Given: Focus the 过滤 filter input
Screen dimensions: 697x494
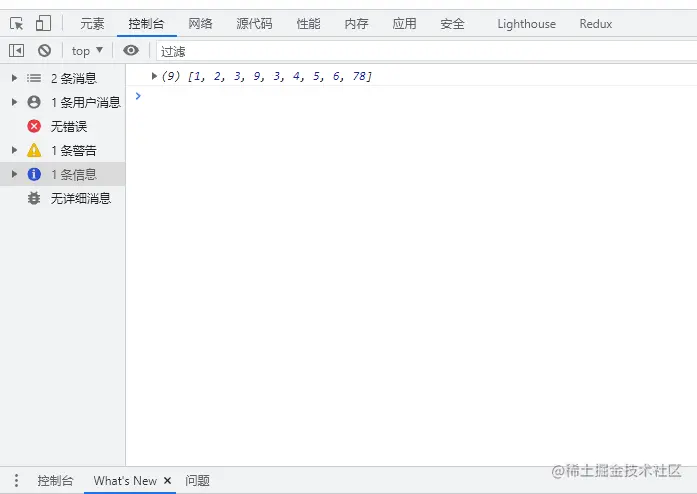Looking at the screenshot, I should point(426,52).
